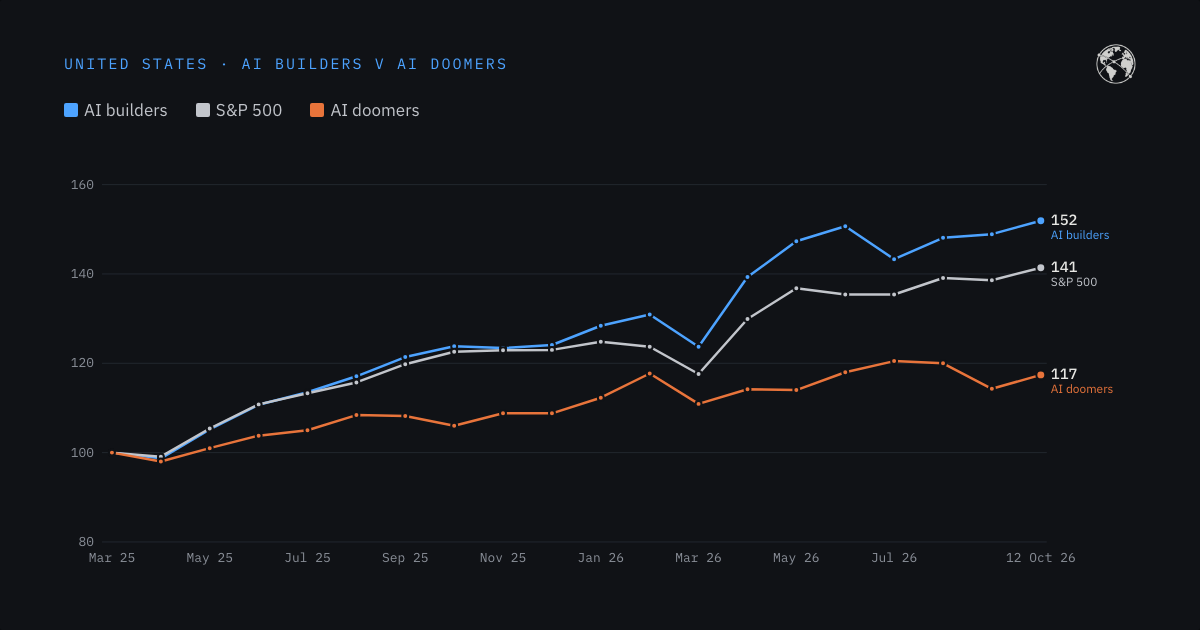Click the "S&P 500" end-of-line series label

coord(1074,283)
